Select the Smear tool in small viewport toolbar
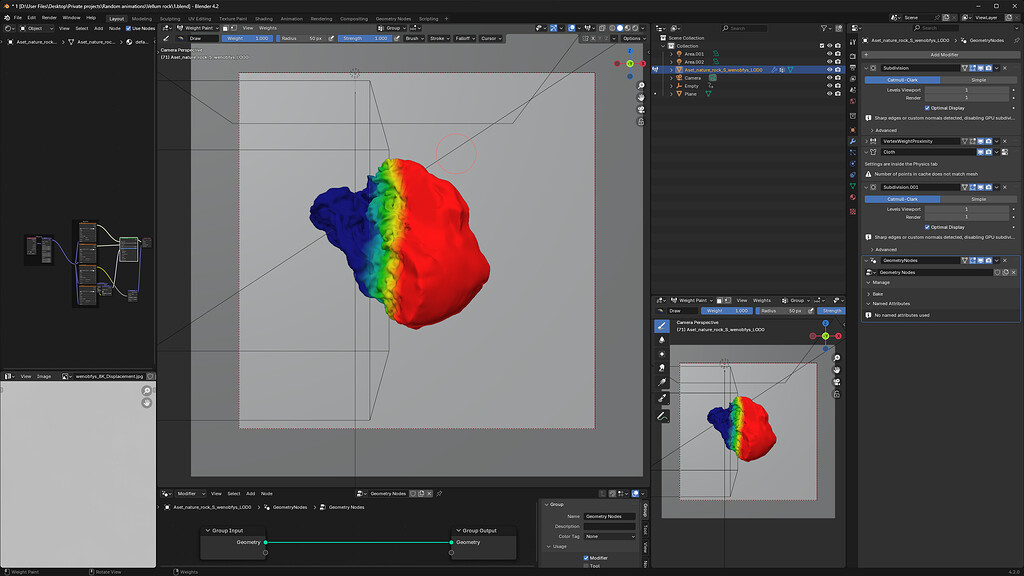 tap(662, 368)
